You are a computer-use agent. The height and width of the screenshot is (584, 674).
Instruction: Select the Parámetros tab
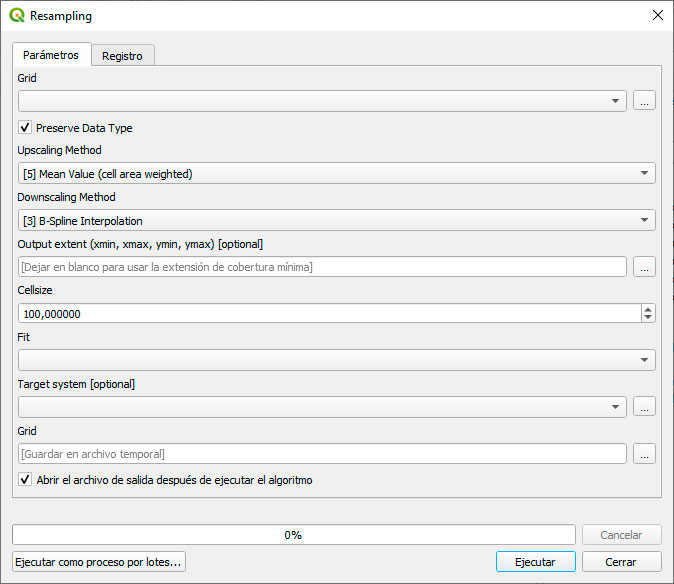[x=51, y=55]
